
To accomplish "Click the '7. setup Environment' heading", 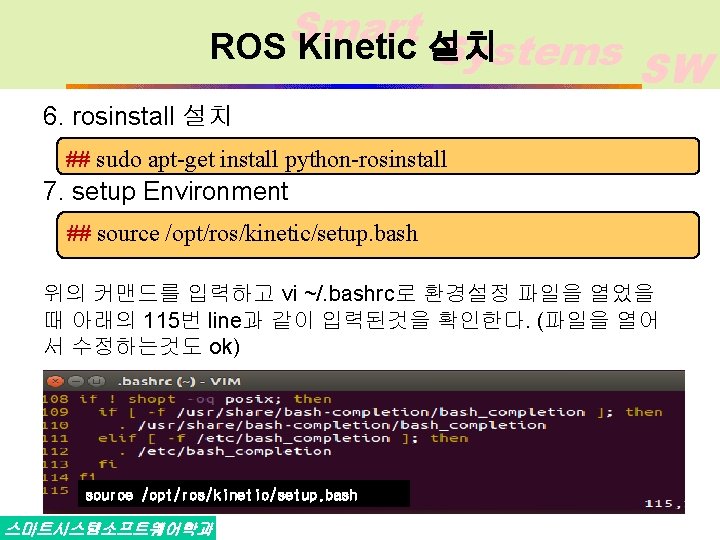I will (166, 191).
